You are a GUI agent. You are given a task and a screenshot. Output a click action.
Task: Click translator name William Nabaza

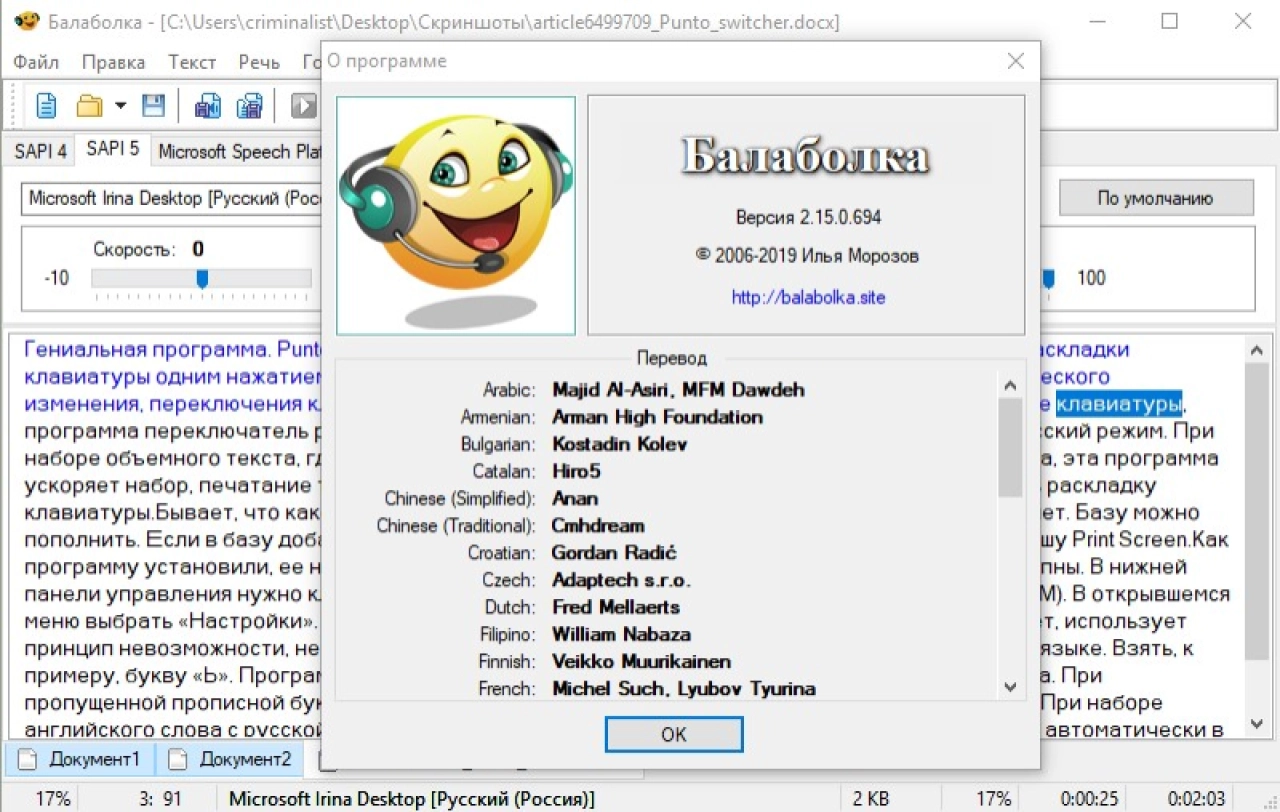621,634
